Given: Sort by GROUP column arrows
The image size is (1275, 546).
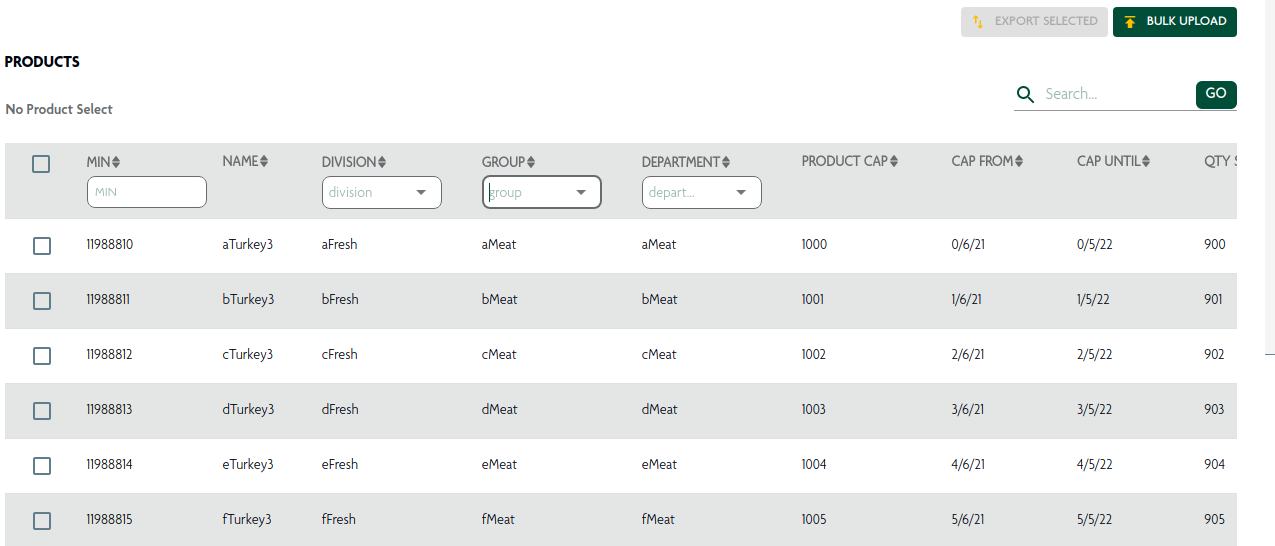Looking at the screenshot, I should tap(531, 162).
